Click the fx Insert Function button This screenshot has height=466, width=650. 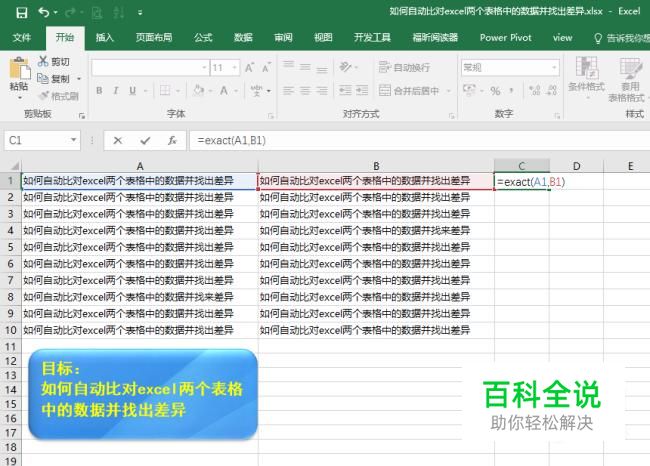[172, 141]
